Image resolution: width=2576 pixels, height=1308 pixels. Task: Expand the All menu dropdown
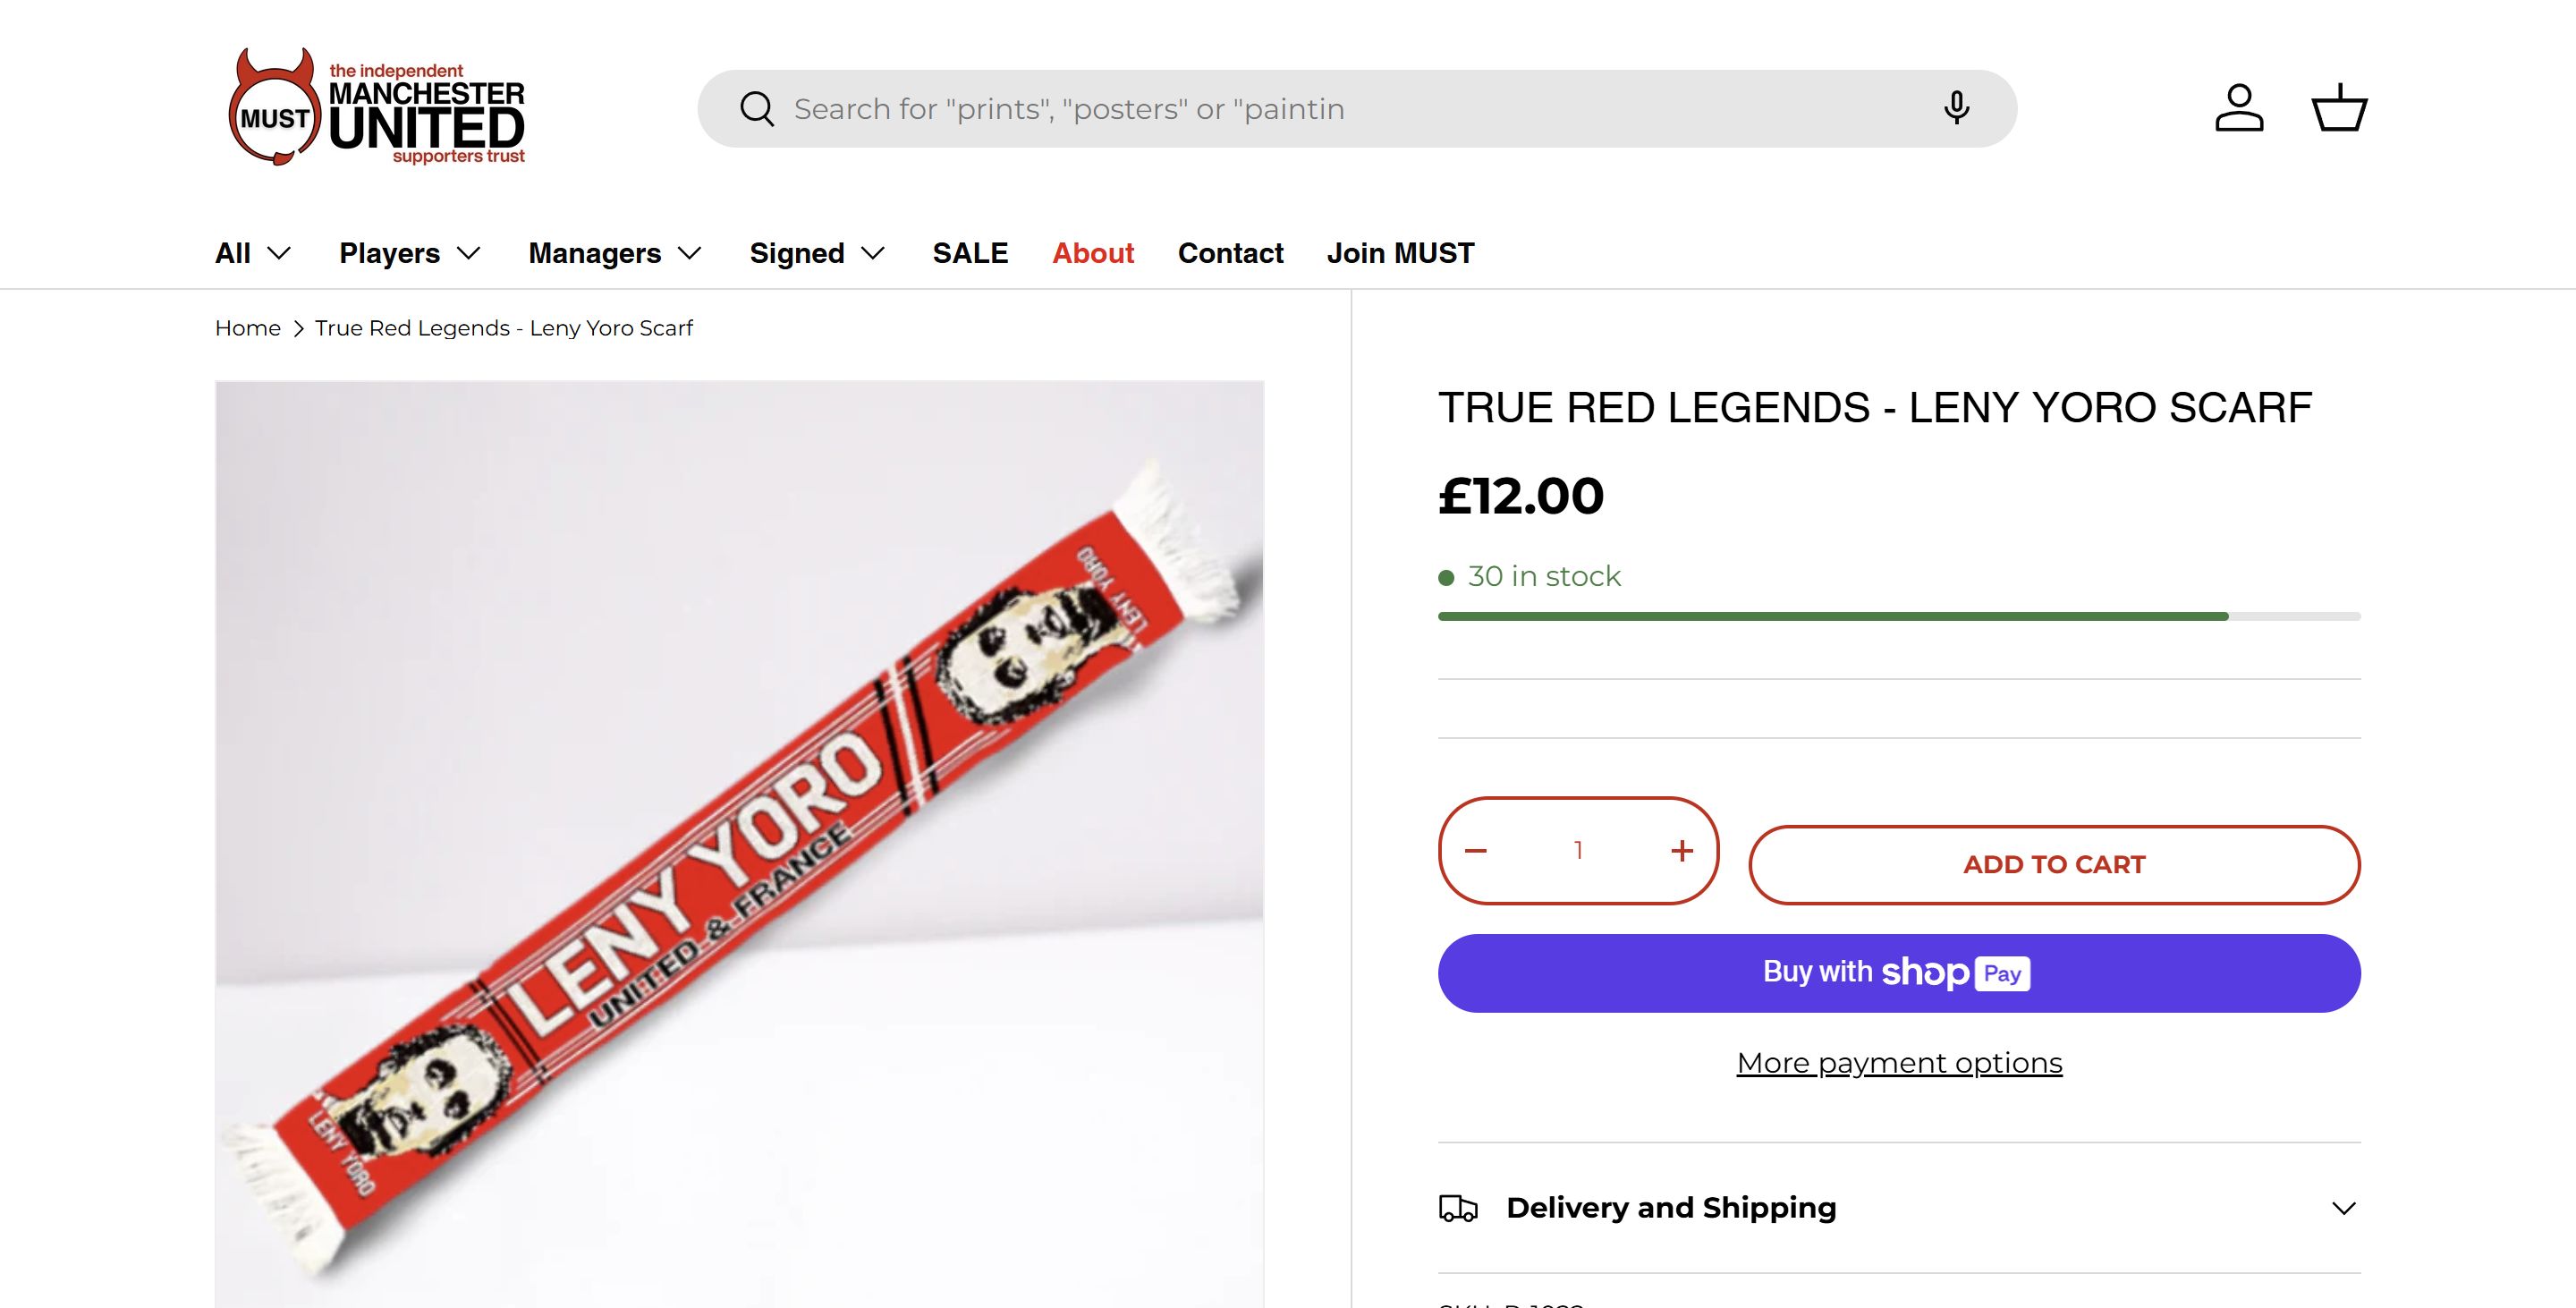click(x=253, y=253)
